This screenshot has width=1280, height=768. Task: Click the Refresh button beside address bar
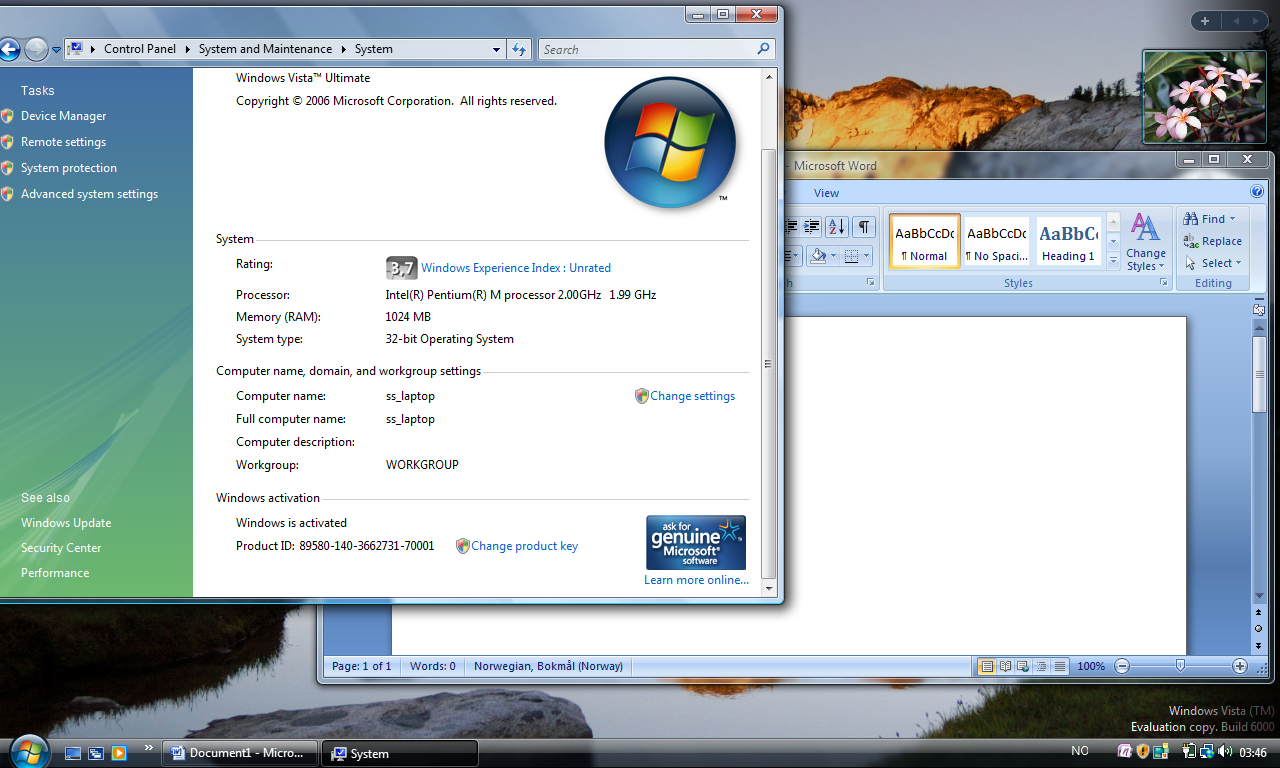tap(519, 49)
